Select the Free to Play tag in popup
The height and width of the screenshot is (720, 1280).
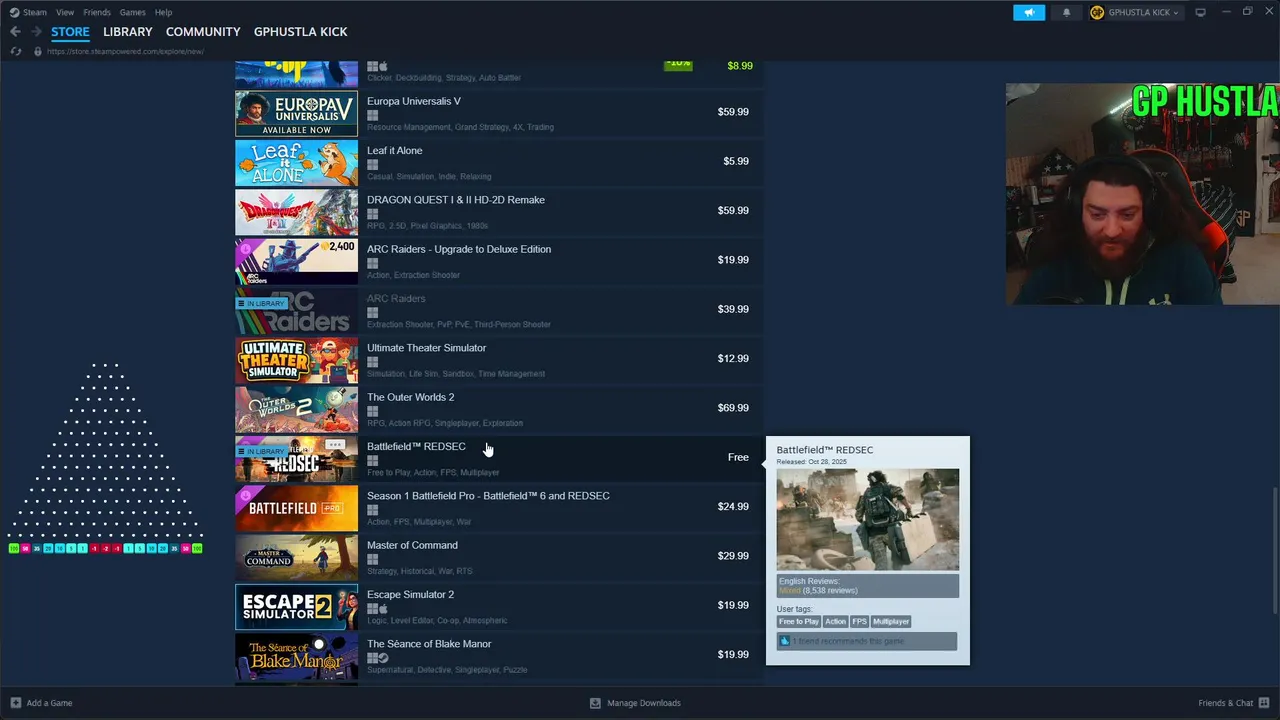pos(799,621)
